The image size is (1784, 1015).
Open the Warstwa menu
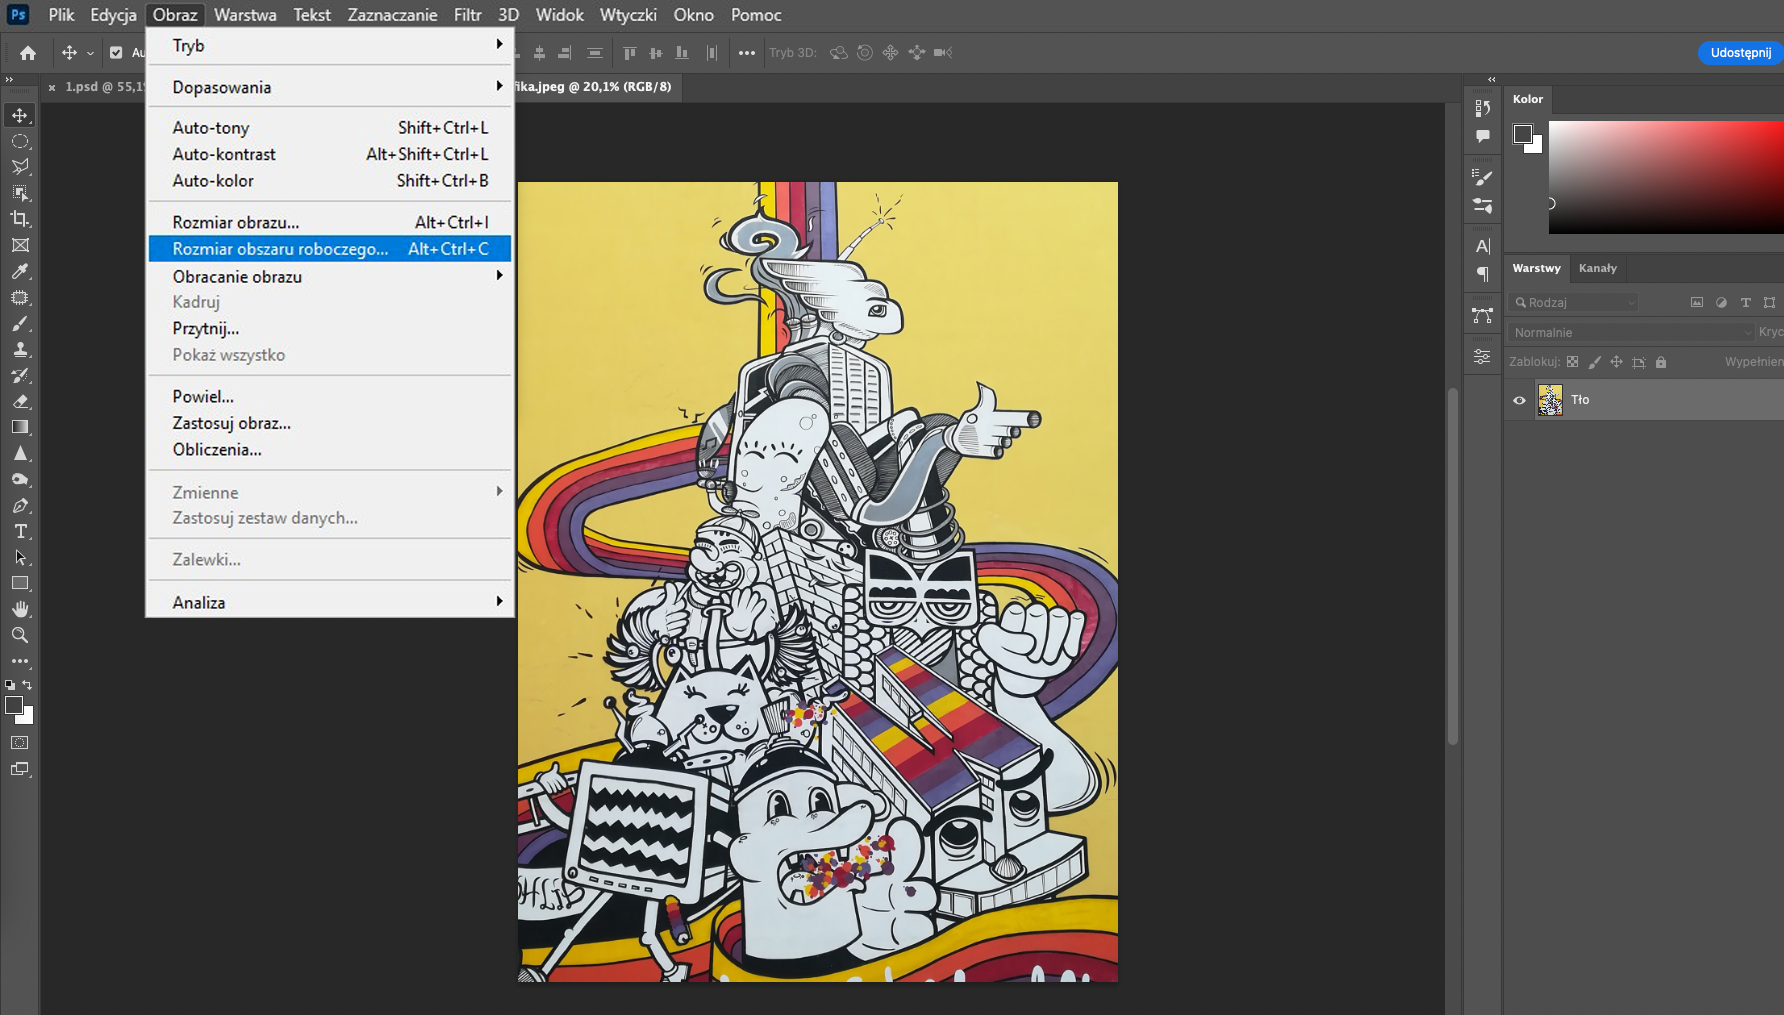click(x=245, y=15)
